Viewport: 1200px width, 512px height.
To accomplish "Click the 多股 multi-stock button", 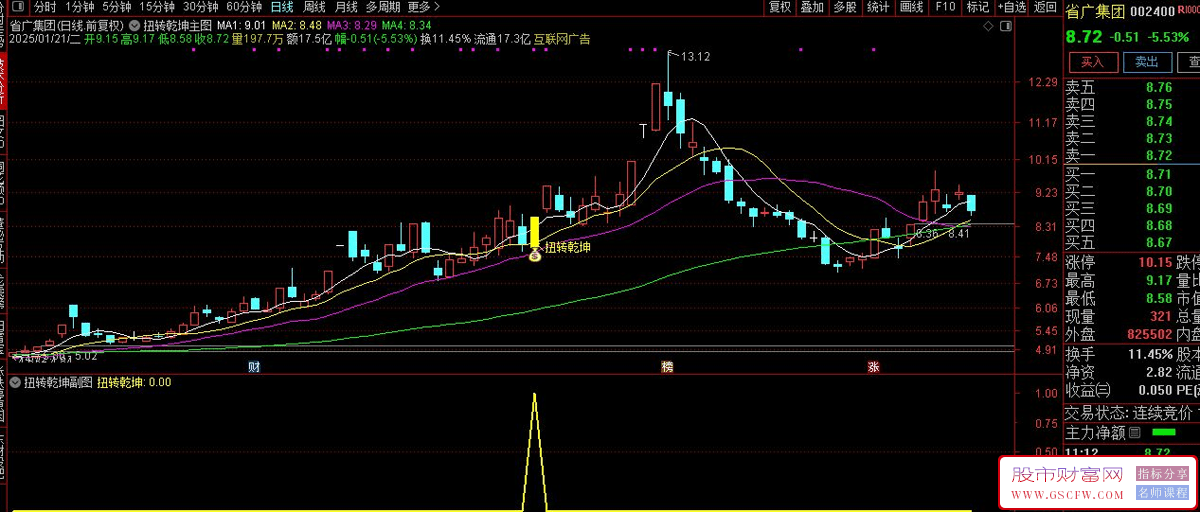I will 845,7.
